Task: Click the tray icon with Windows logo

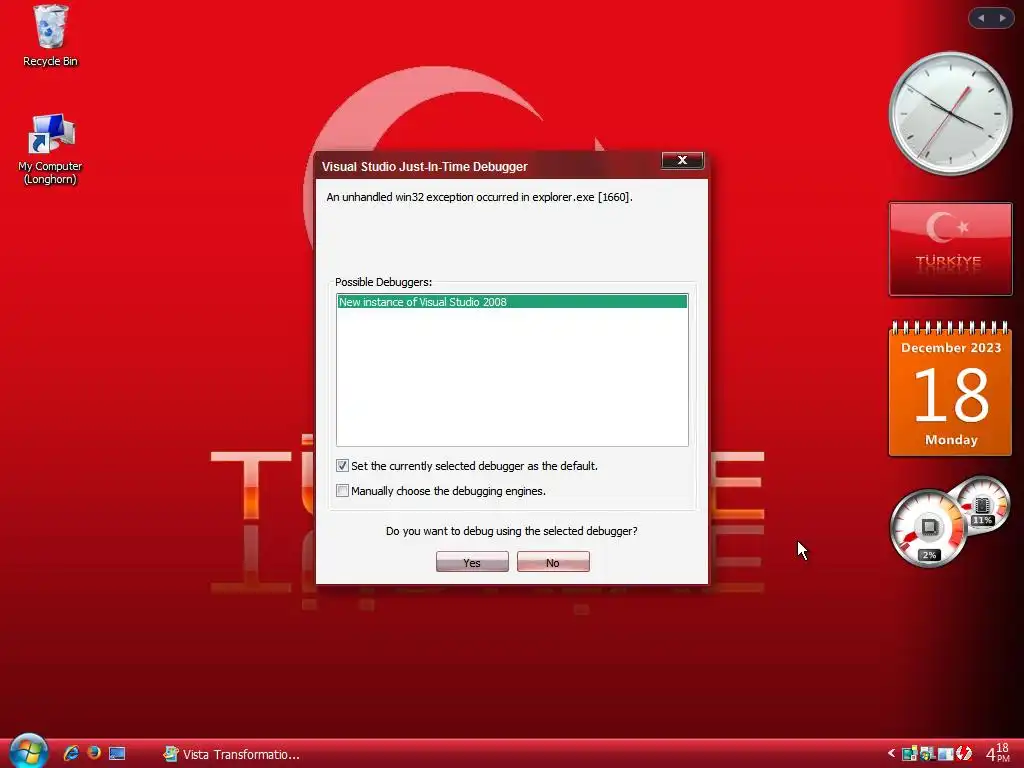Action: (927, 754)
